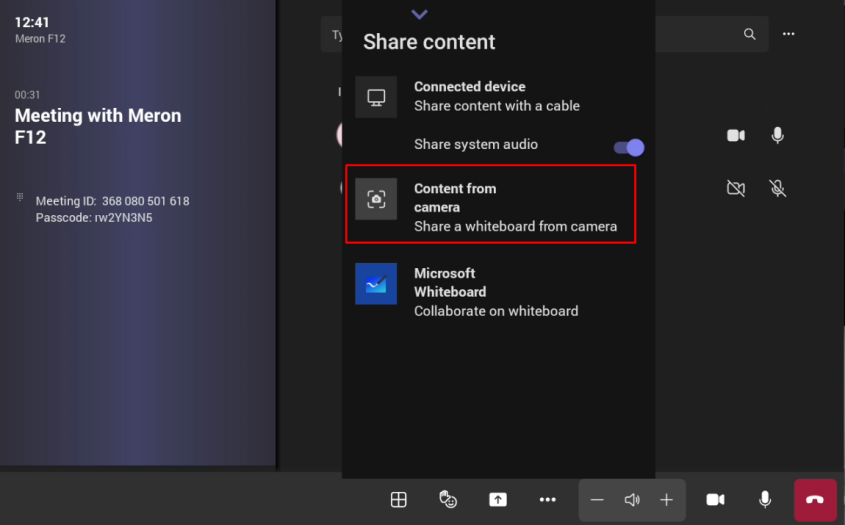Select Connected device share with cable
845x525 pixels.
496,96
